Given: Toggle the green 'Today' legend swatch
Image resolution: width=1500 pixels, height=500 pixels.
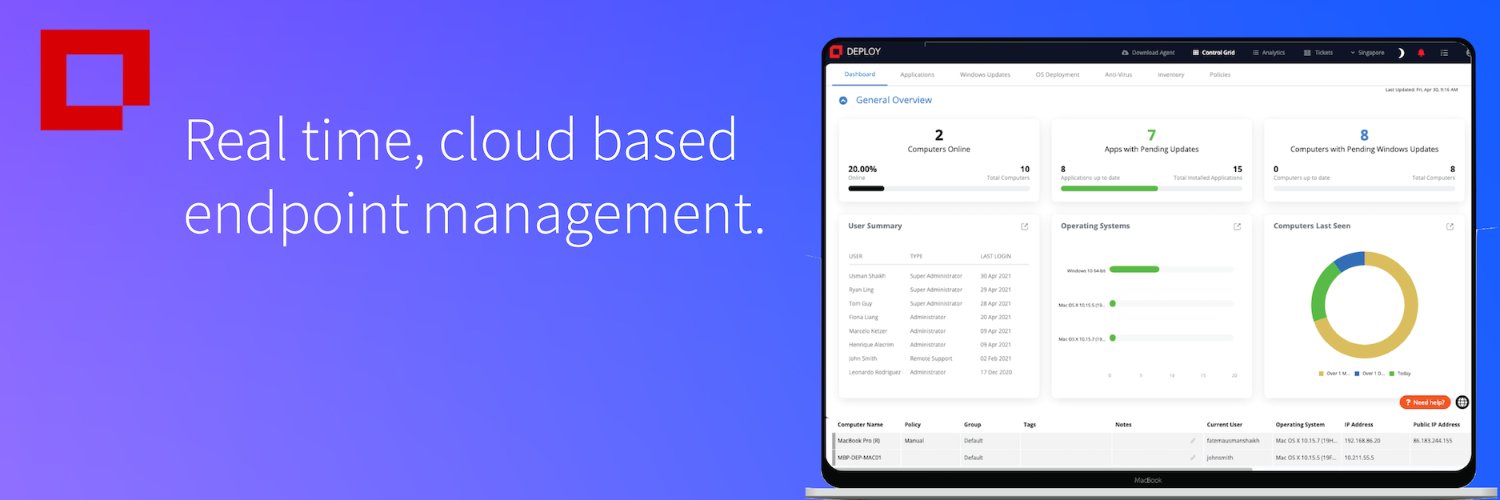Looking at the screenshot, I should tap(1394, 373).
